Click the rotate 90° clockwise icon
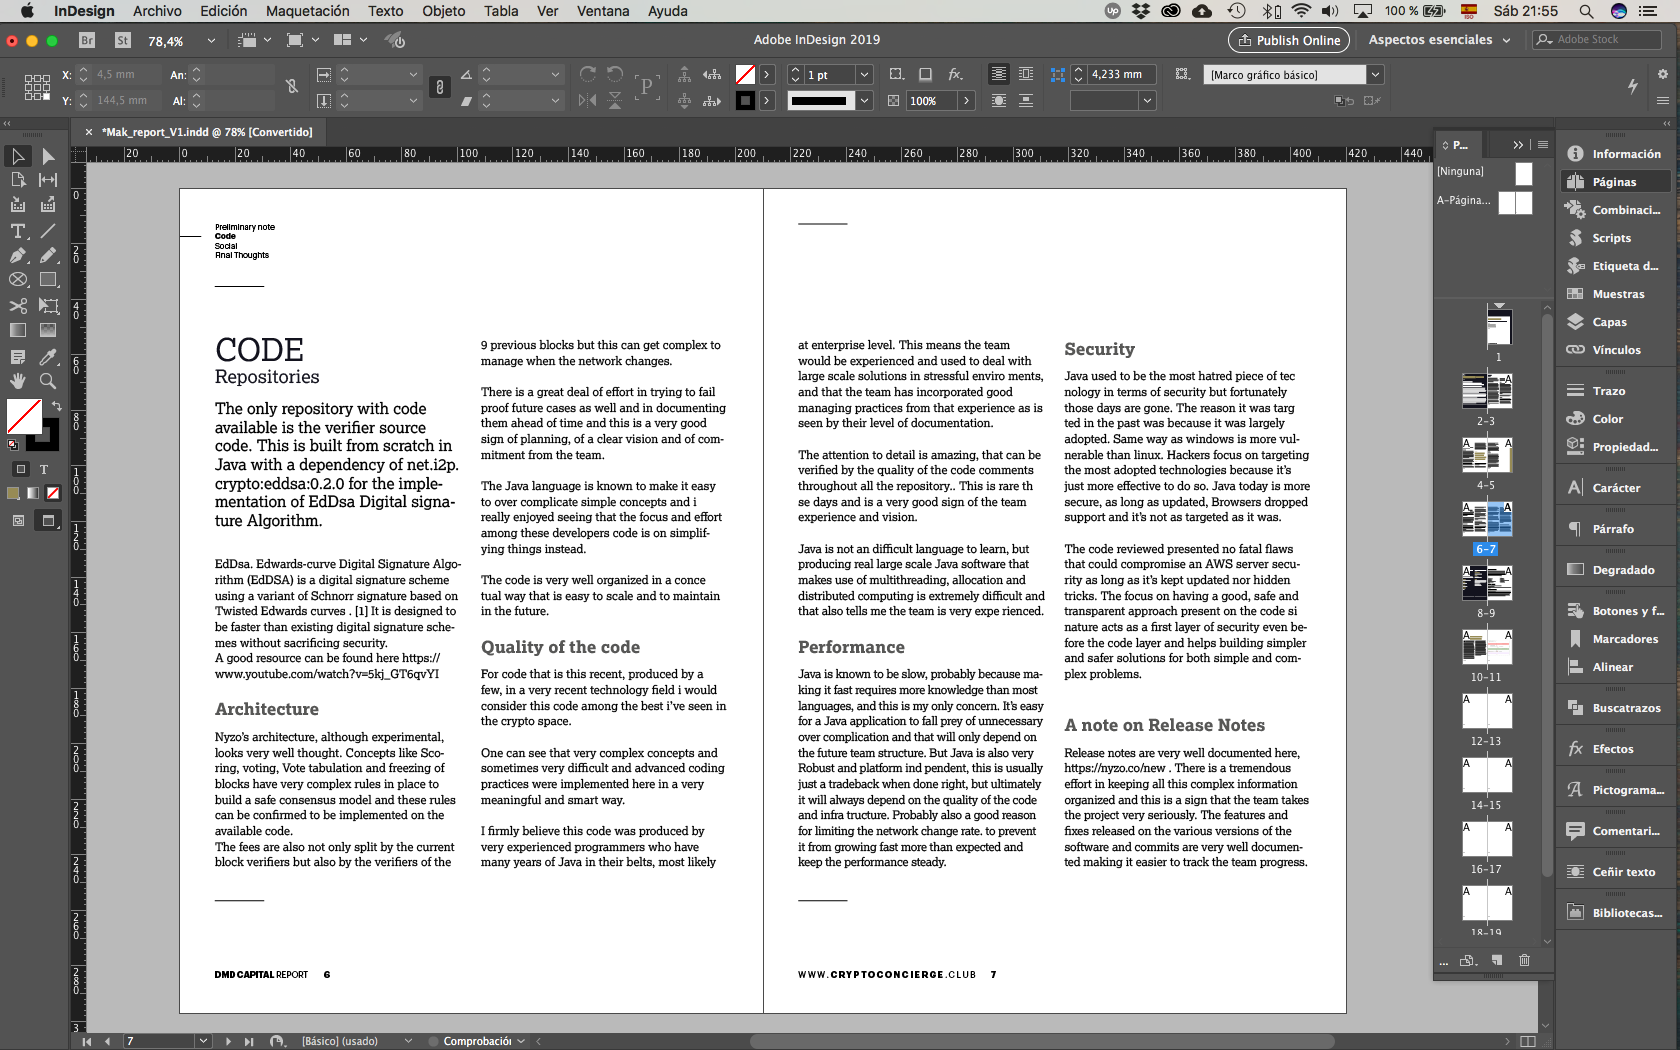This screenshot has width=1680, height=1050. (x=588, y=74)
